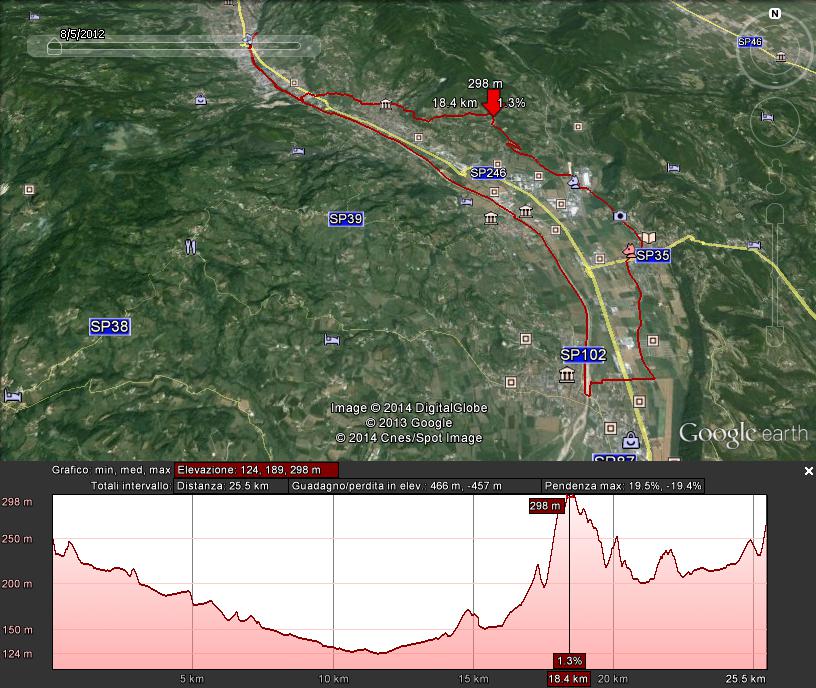The height and width of the screenshot is (688, 816).
Task: Click the restaurant fork-and-knife map icon
Action: tap(190, 245)
